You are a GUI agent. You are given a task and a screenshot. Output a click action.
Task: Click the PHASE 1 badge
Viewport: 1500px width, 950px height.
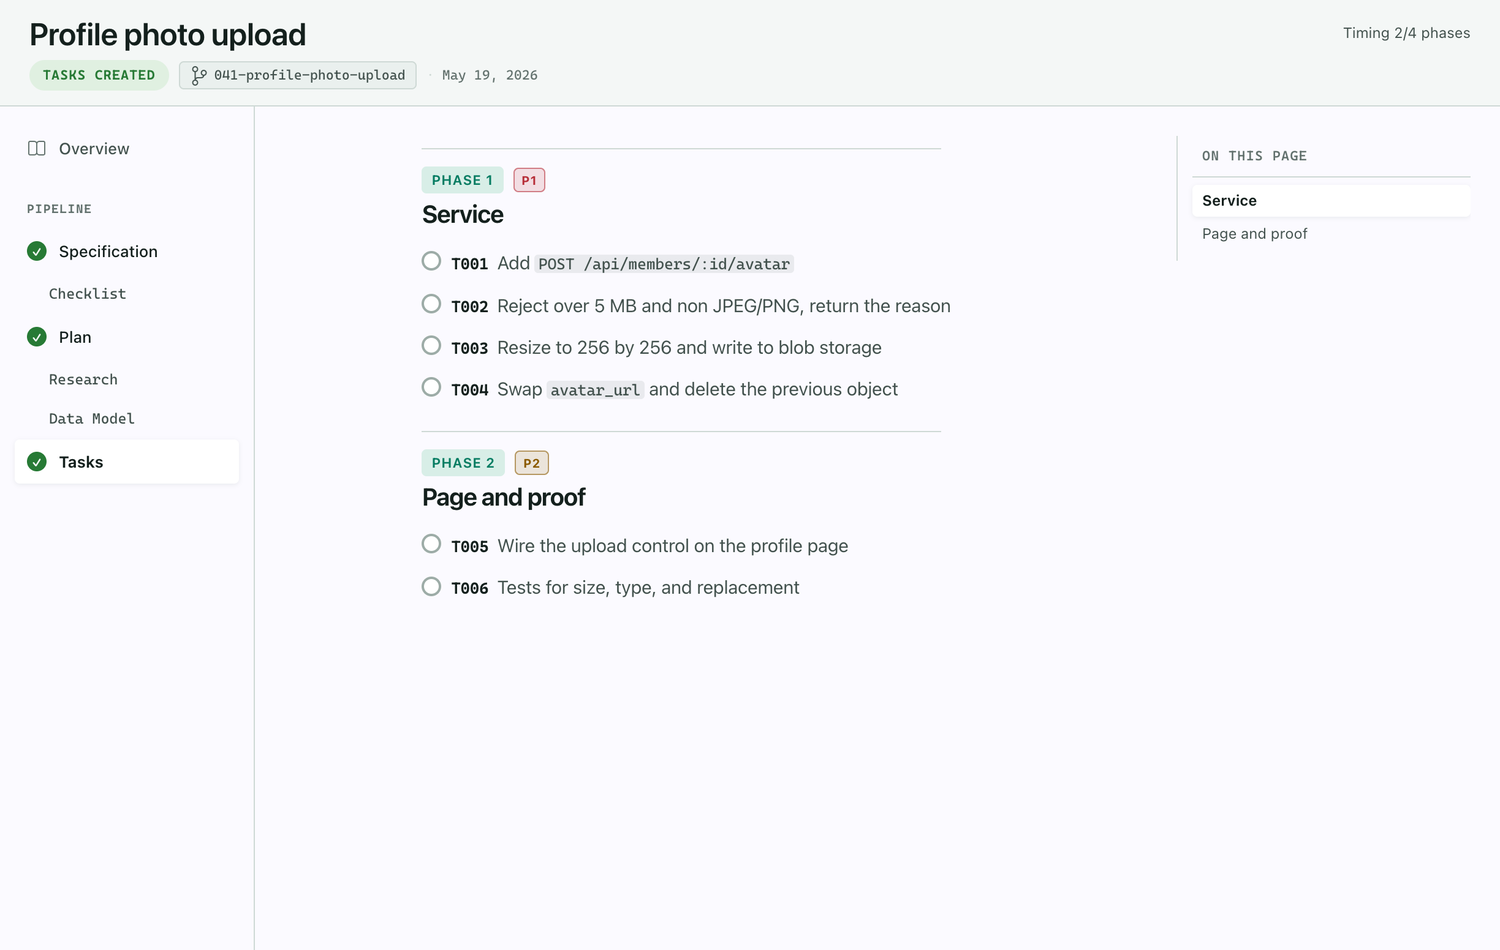pos(462,180)
